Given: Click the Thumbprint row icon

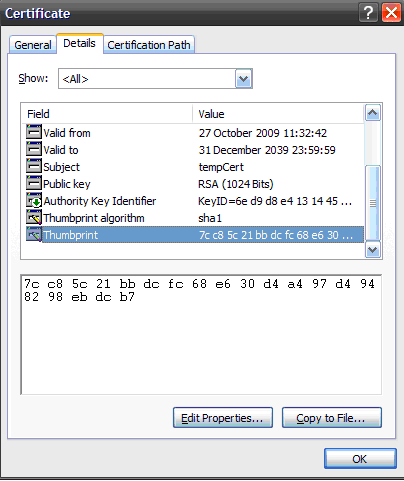Looking at the screenshot, I should pyautogui.click(x=34, y=234).
